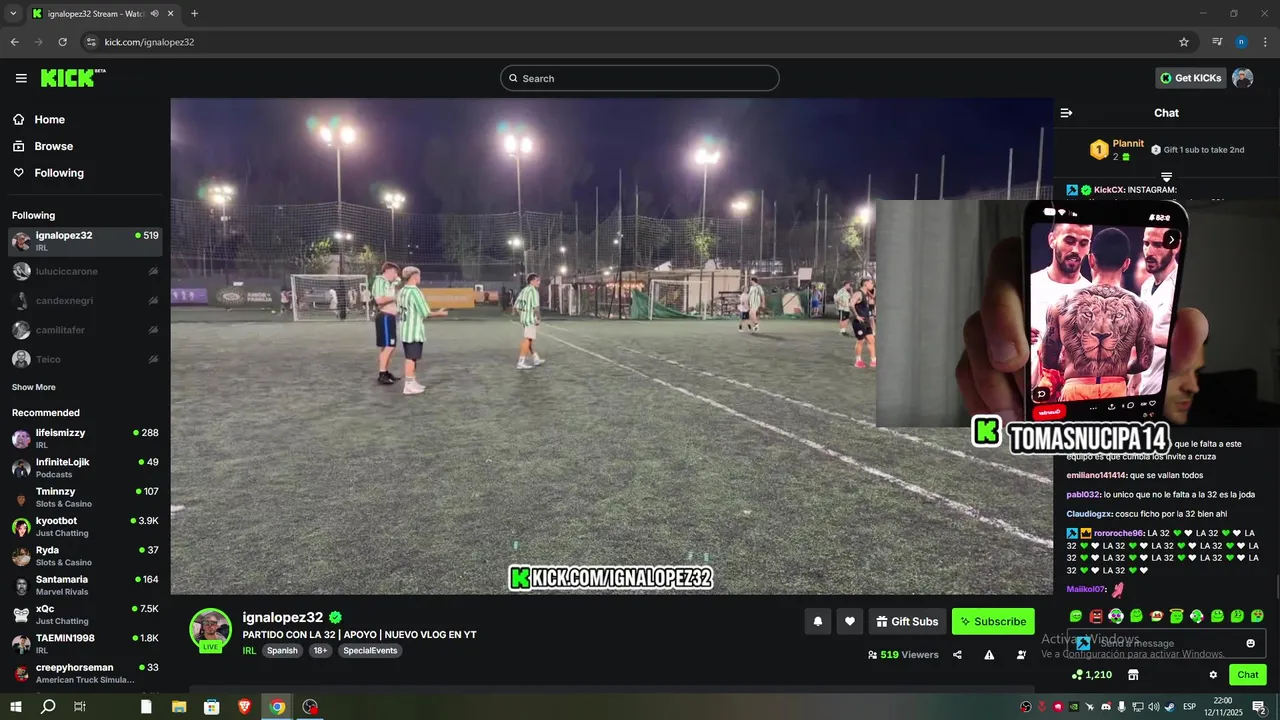This screenshot has width=1280, height=720.
Task: Mute the tab audio icon
Action: (x=154, y=13)
